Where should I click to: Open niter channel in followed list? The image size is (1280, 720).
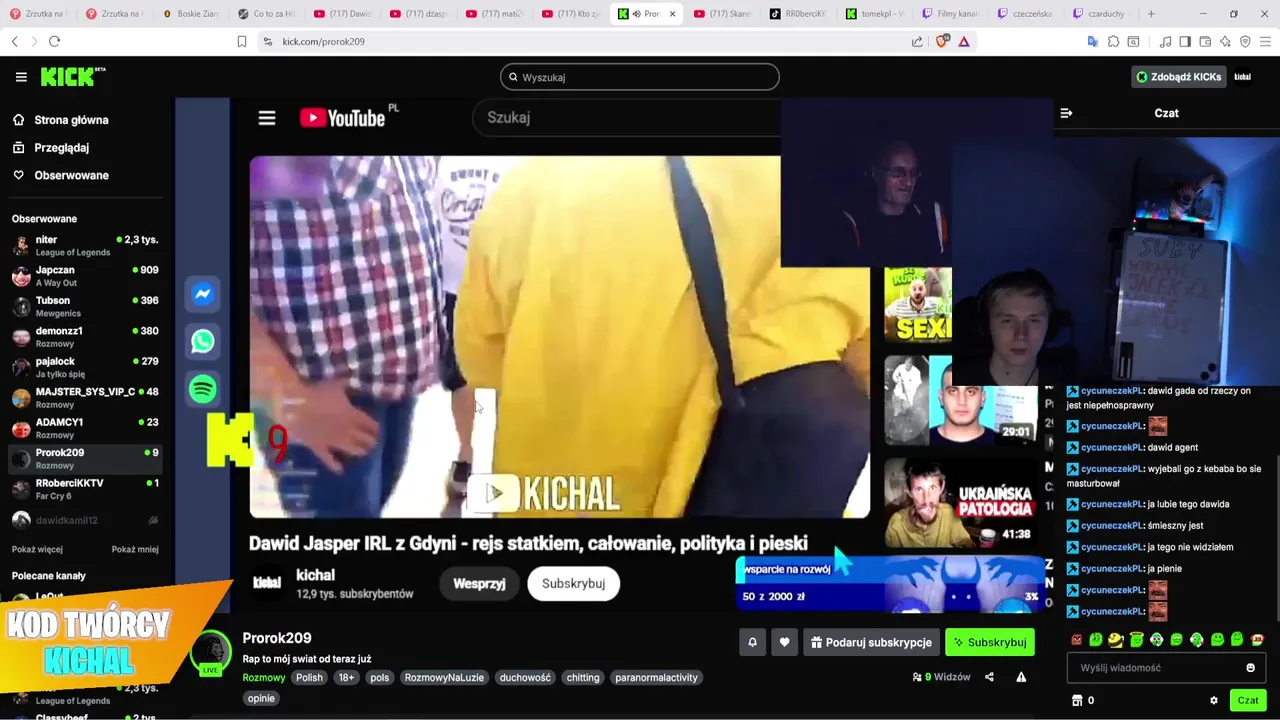point(85,246)
